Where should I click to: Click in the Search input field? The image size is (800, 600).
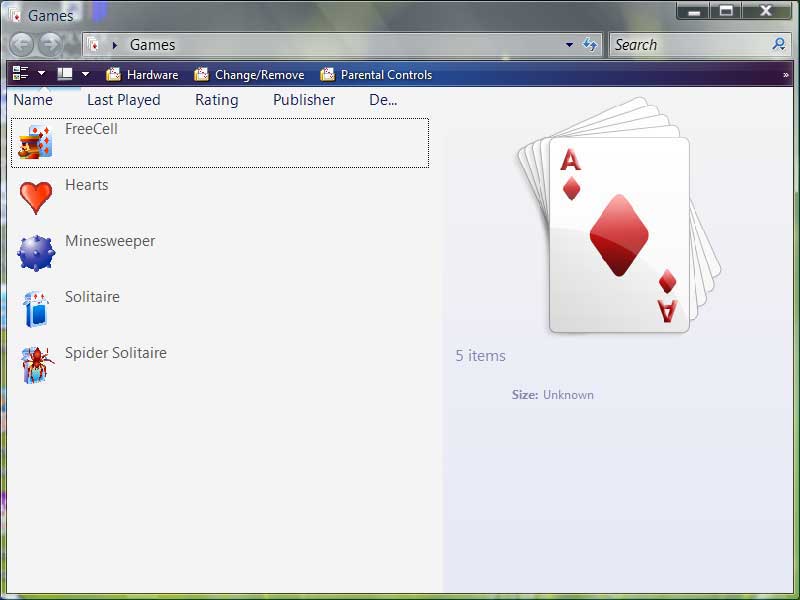692,45
